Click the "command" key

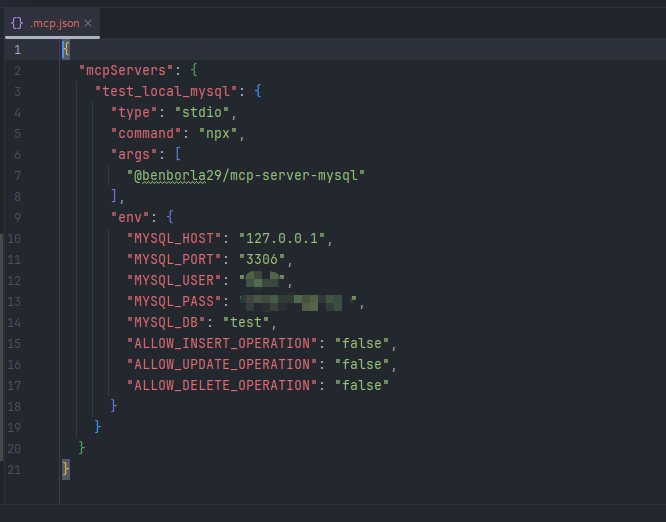point(146,133)
